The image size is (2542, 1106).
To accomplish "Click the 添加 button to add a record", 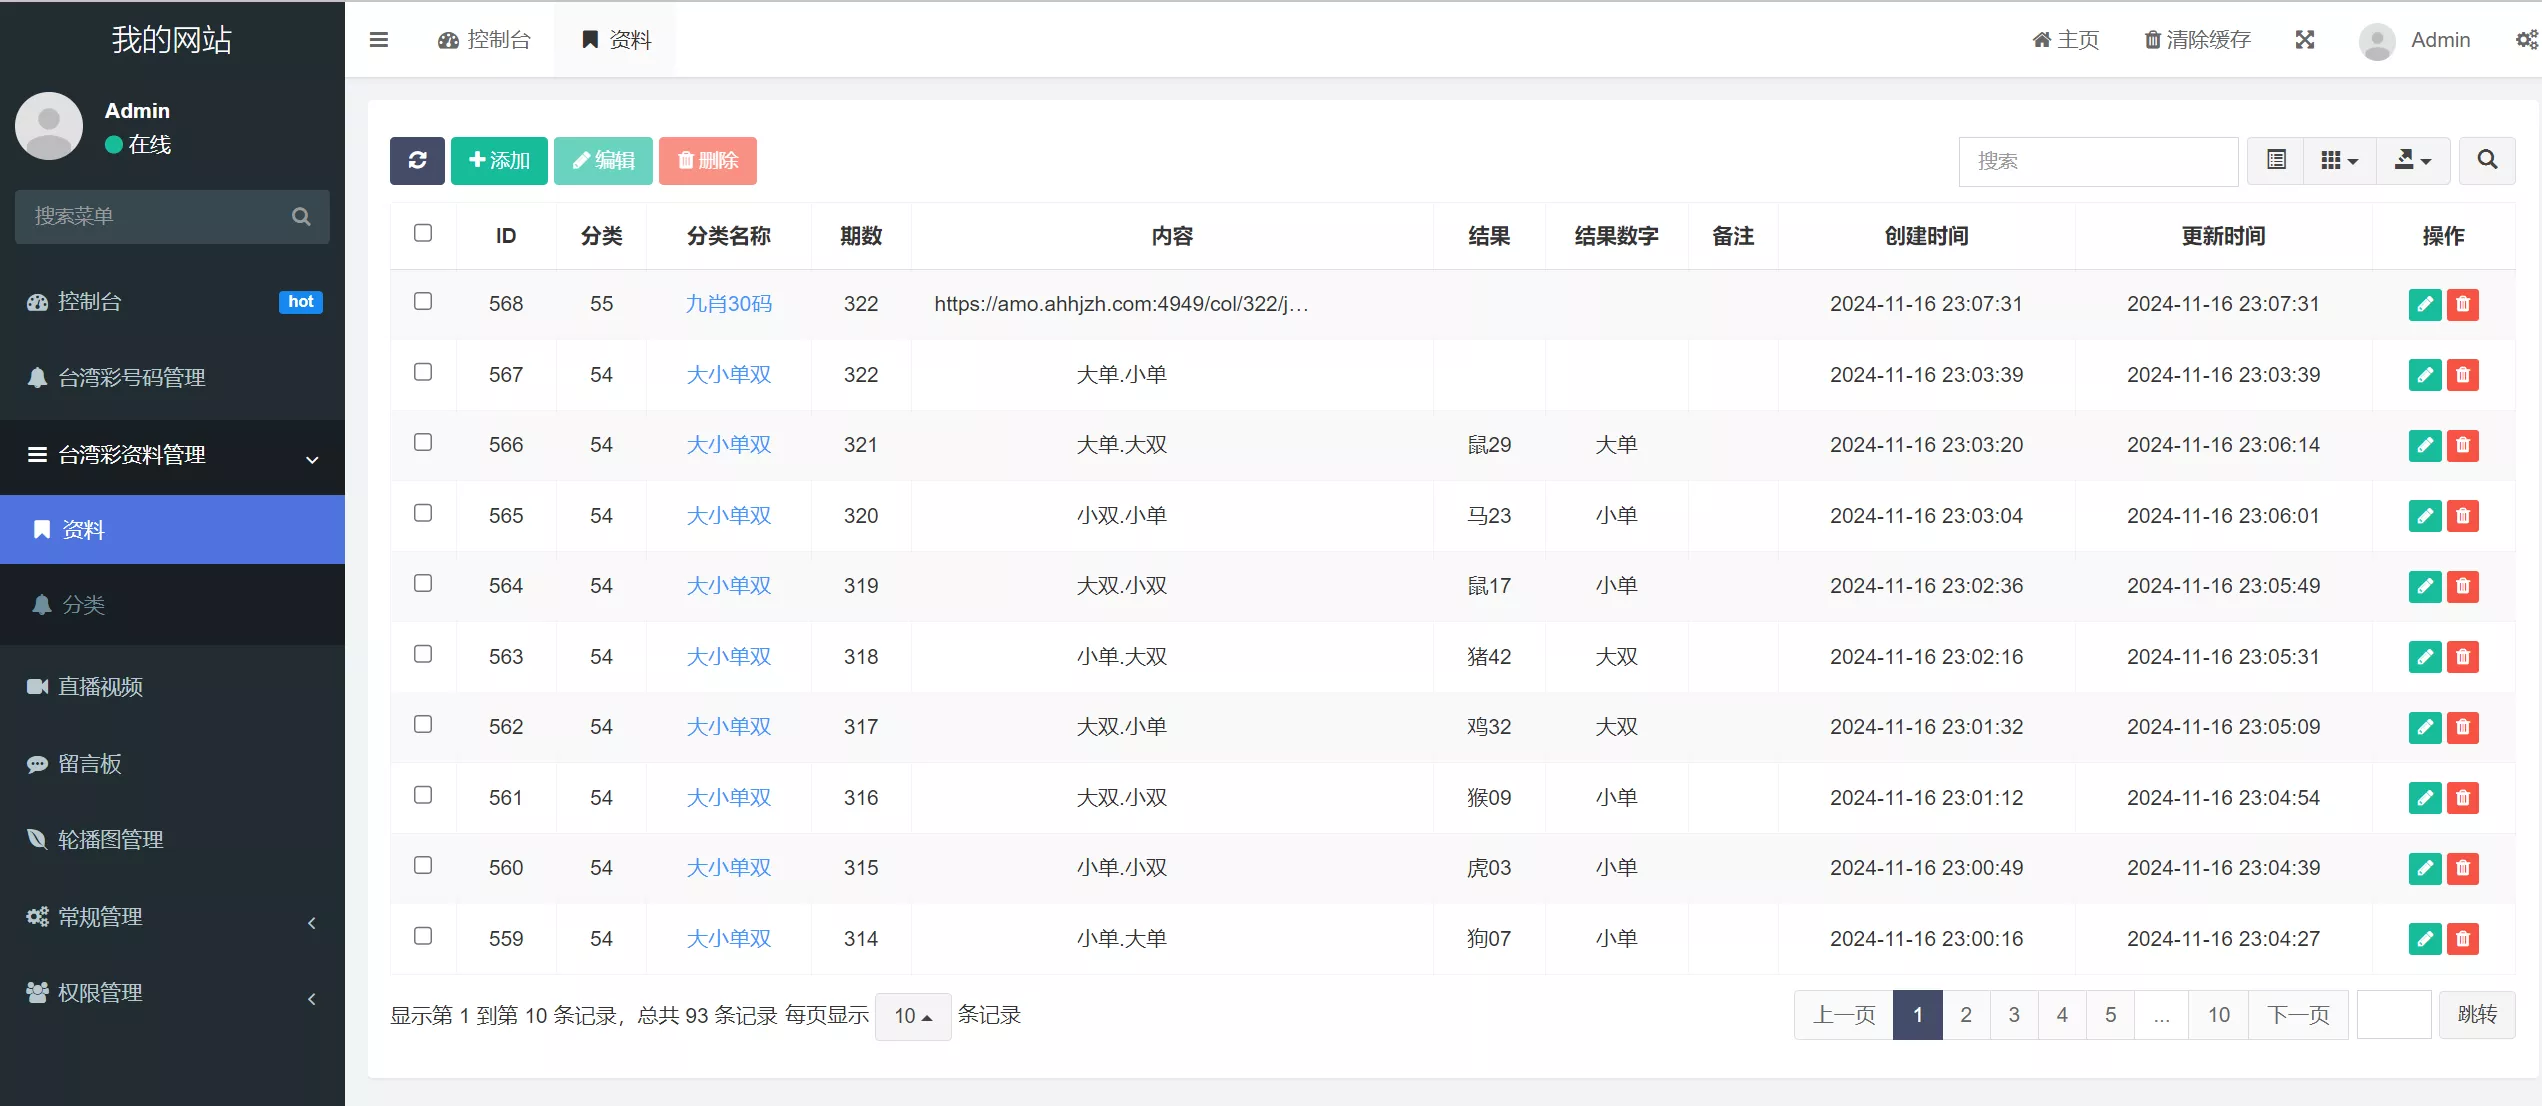I will 499,160.
